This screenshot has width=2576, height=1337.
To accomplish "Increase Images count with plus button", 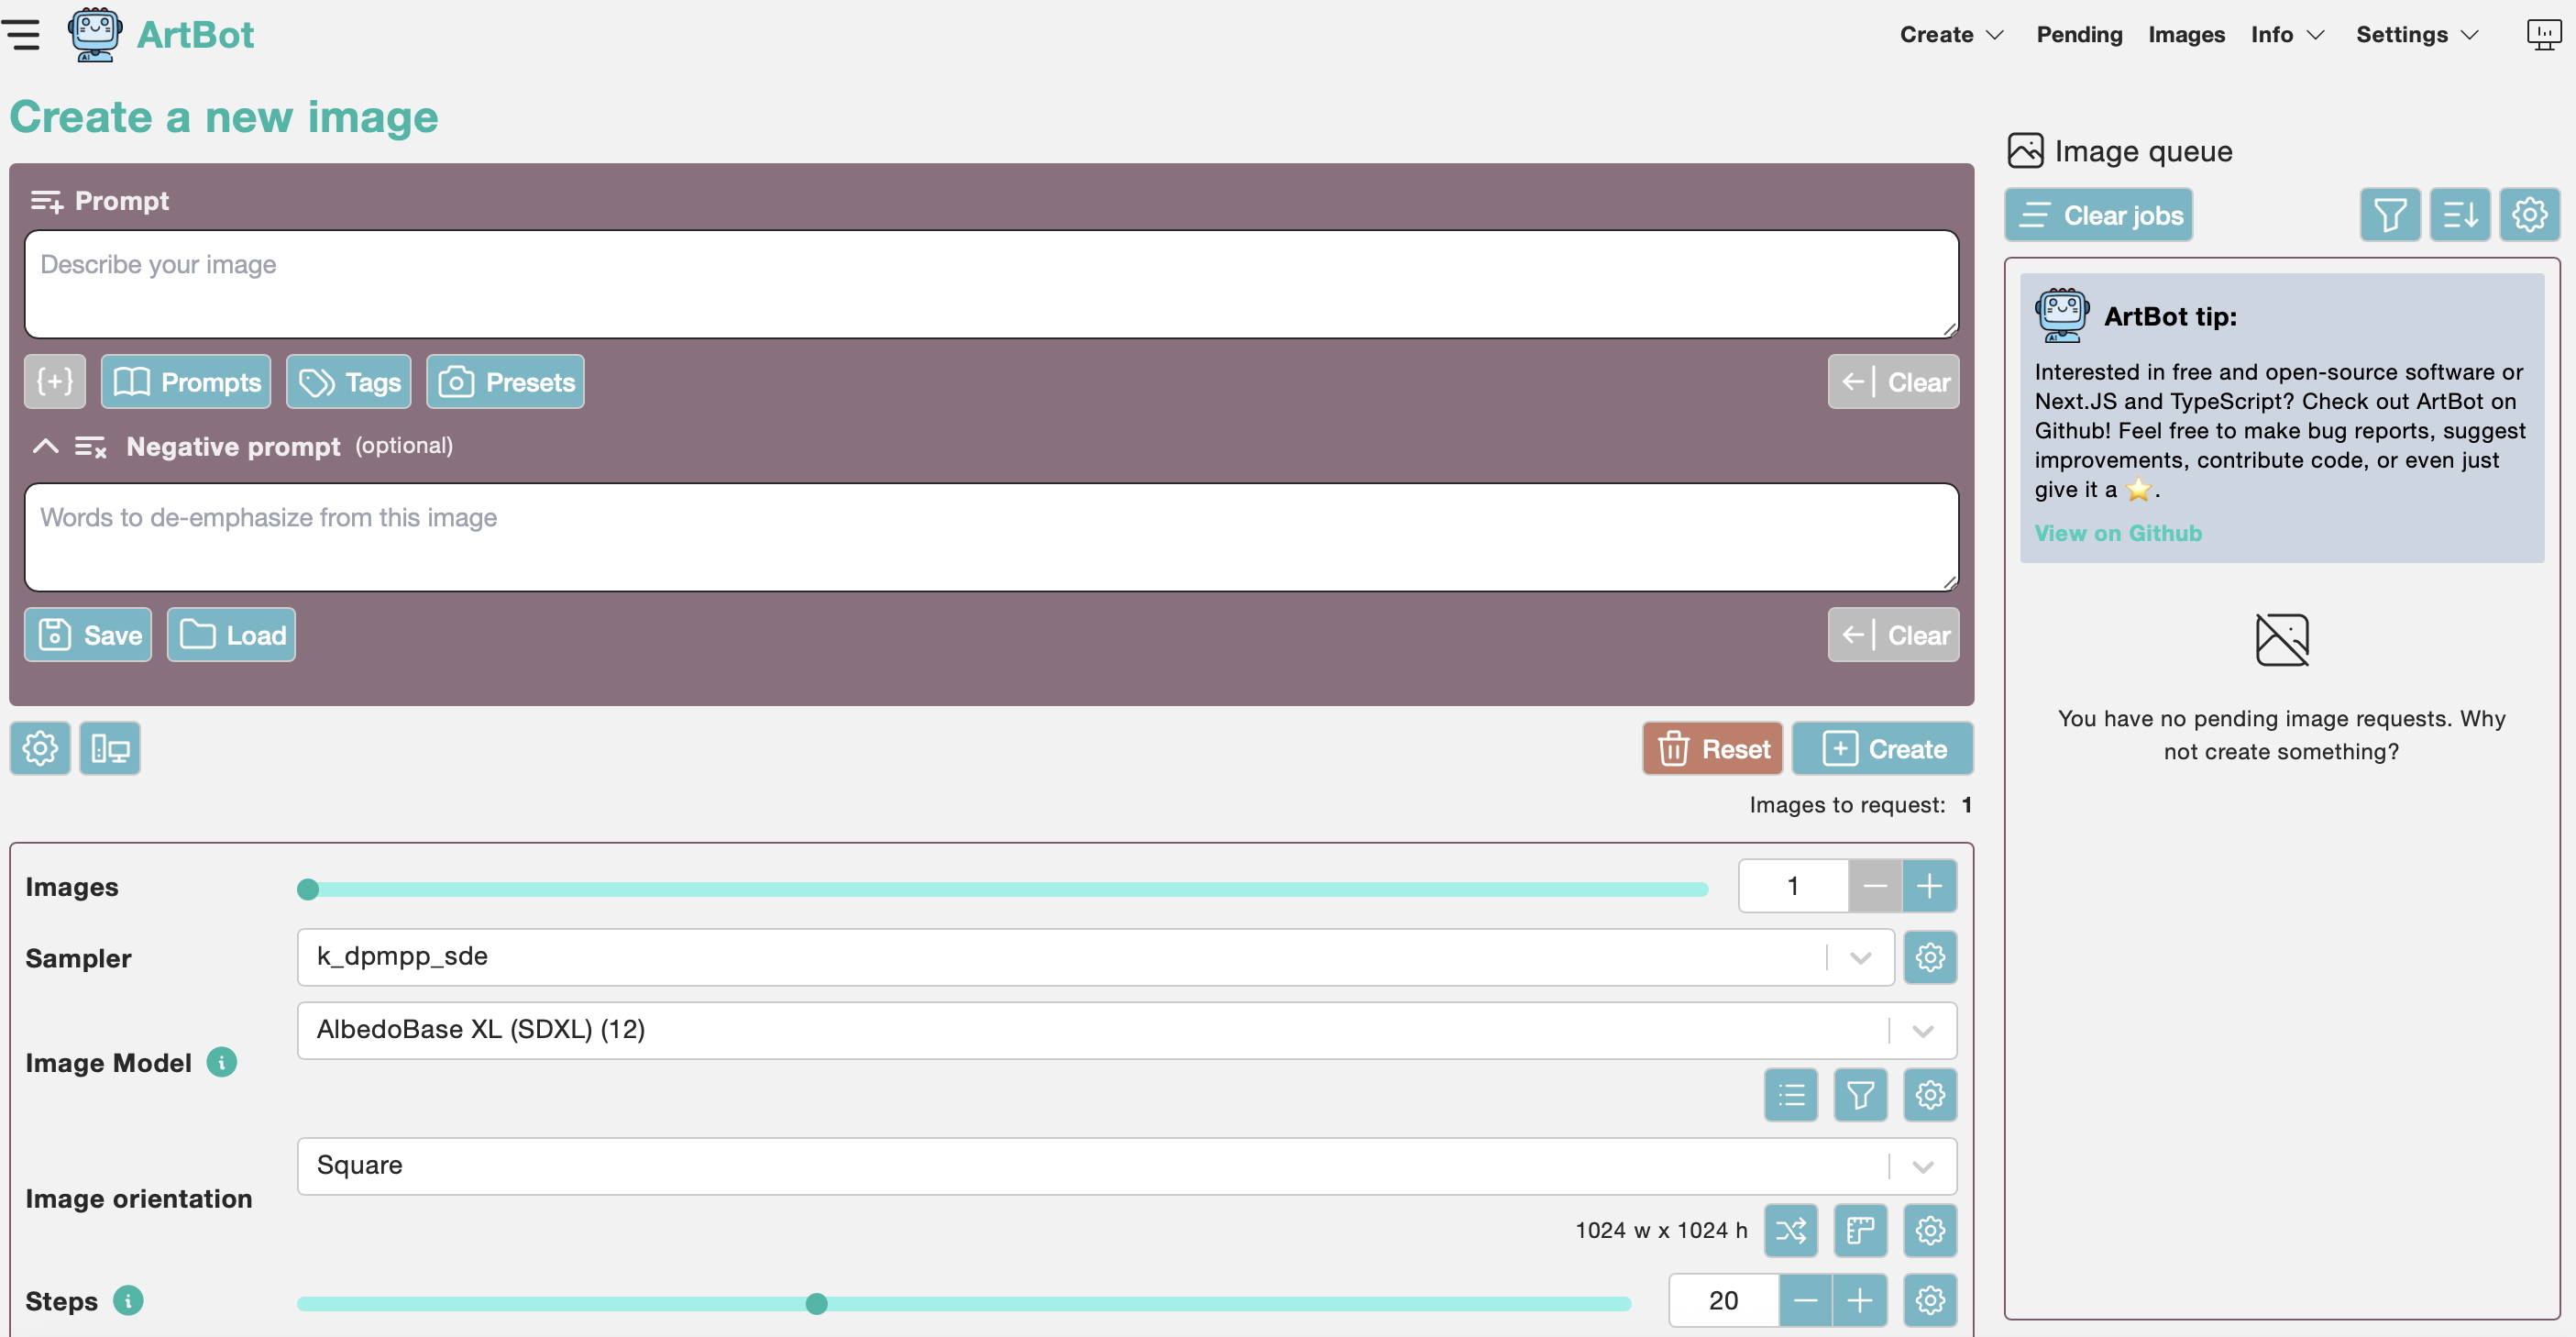I will pos(1928,886).
